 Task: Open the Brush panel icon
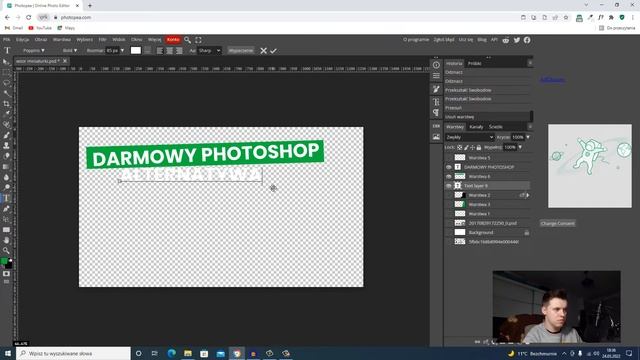pyautogui.click(x=436, y=89)
